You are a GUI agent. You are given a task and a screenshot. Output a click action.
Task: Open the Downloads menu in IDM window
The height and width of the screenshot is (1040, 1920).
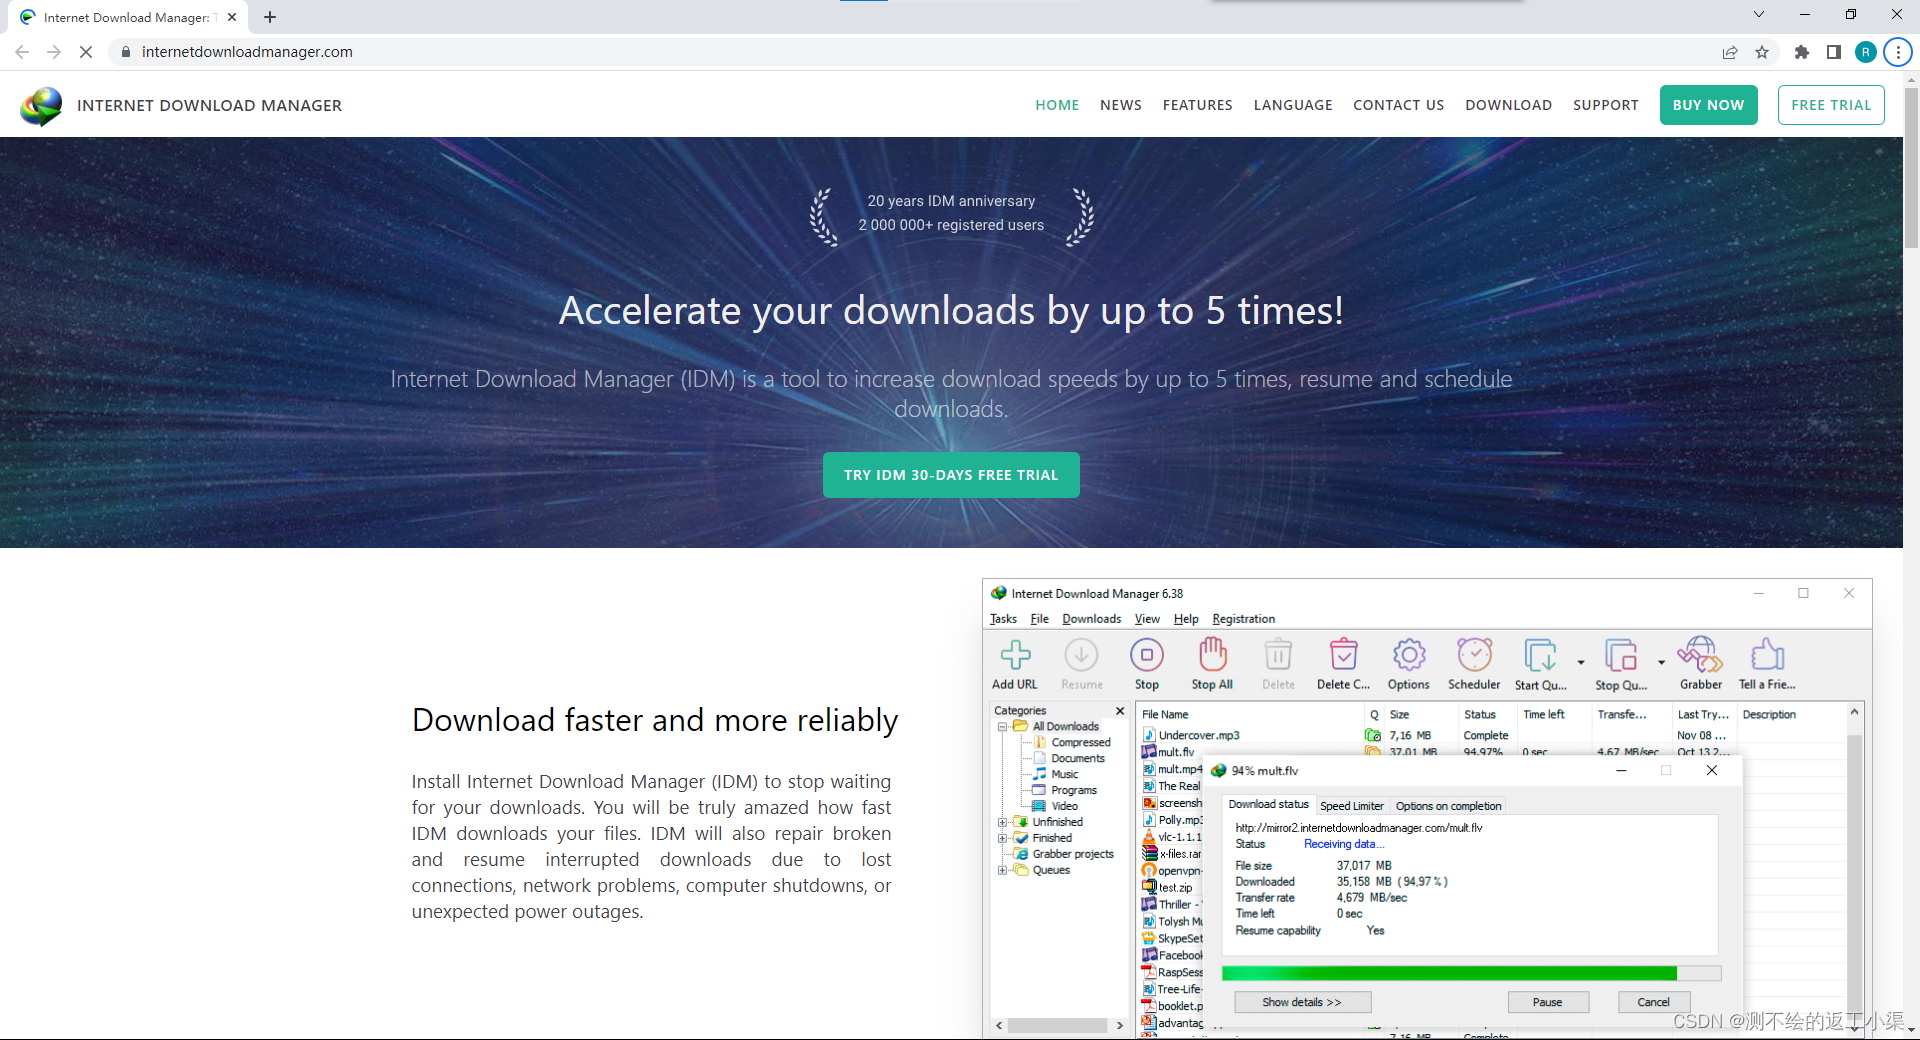pos(1091,619)
